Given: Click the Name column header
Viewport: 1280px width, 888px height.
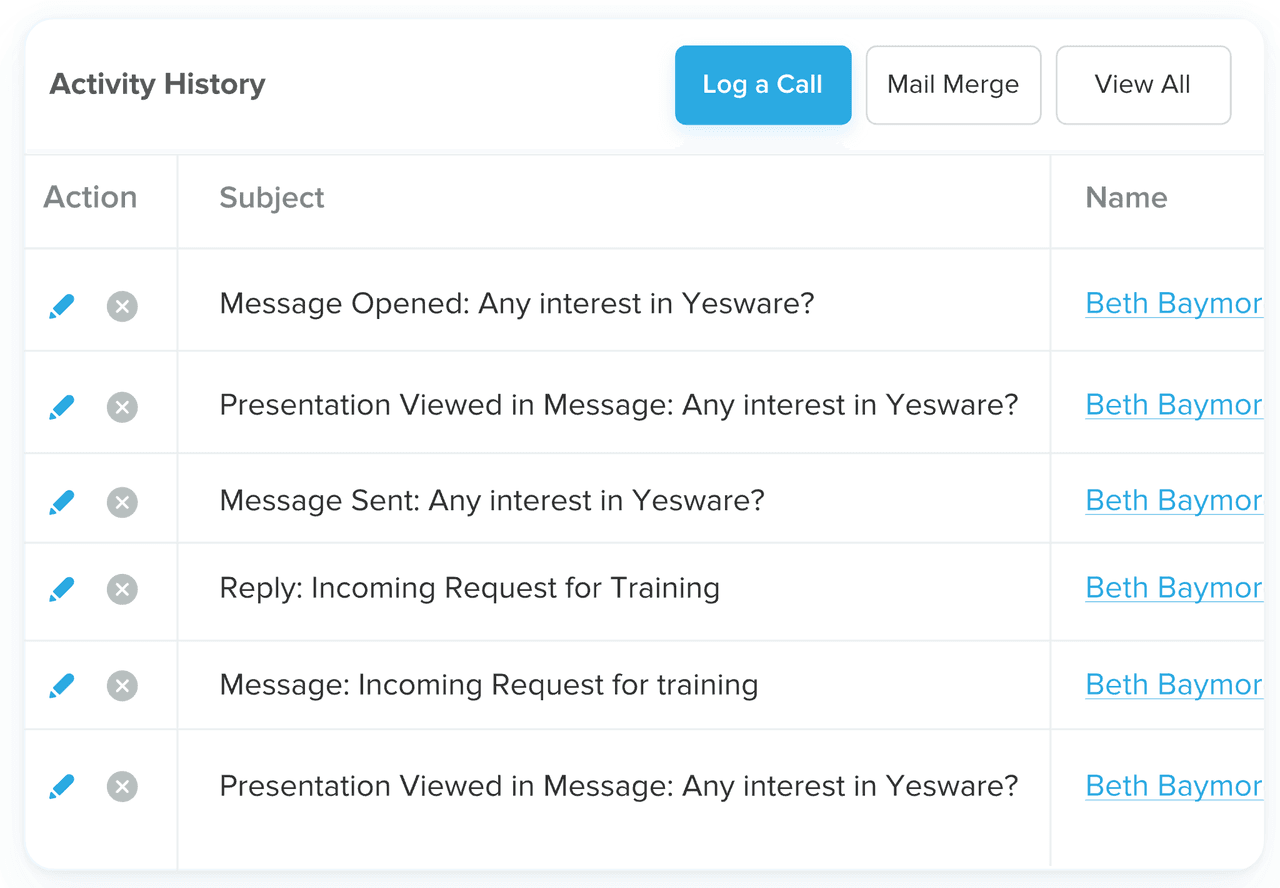Looking at the screenshot, I should (1126, 198).
